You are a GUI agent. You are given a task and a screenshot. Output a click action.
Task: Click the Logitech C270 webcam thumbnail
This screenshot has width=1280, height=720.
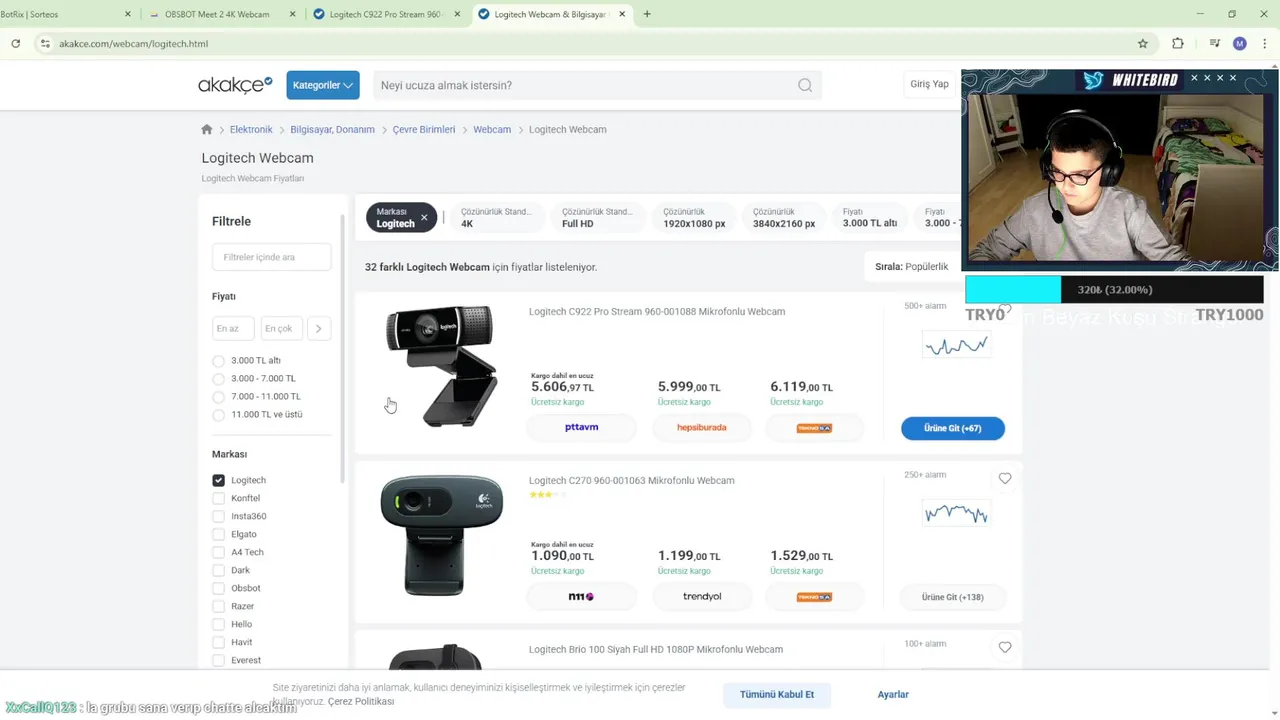click(x=441, y=536)
